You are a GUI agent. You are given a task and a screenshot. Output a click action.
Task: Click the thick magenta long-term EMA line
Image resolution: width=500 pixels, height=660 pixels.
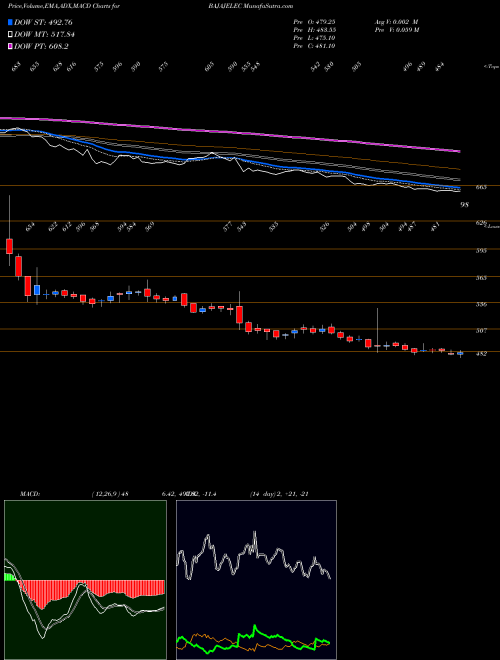(x=230, y=132)
